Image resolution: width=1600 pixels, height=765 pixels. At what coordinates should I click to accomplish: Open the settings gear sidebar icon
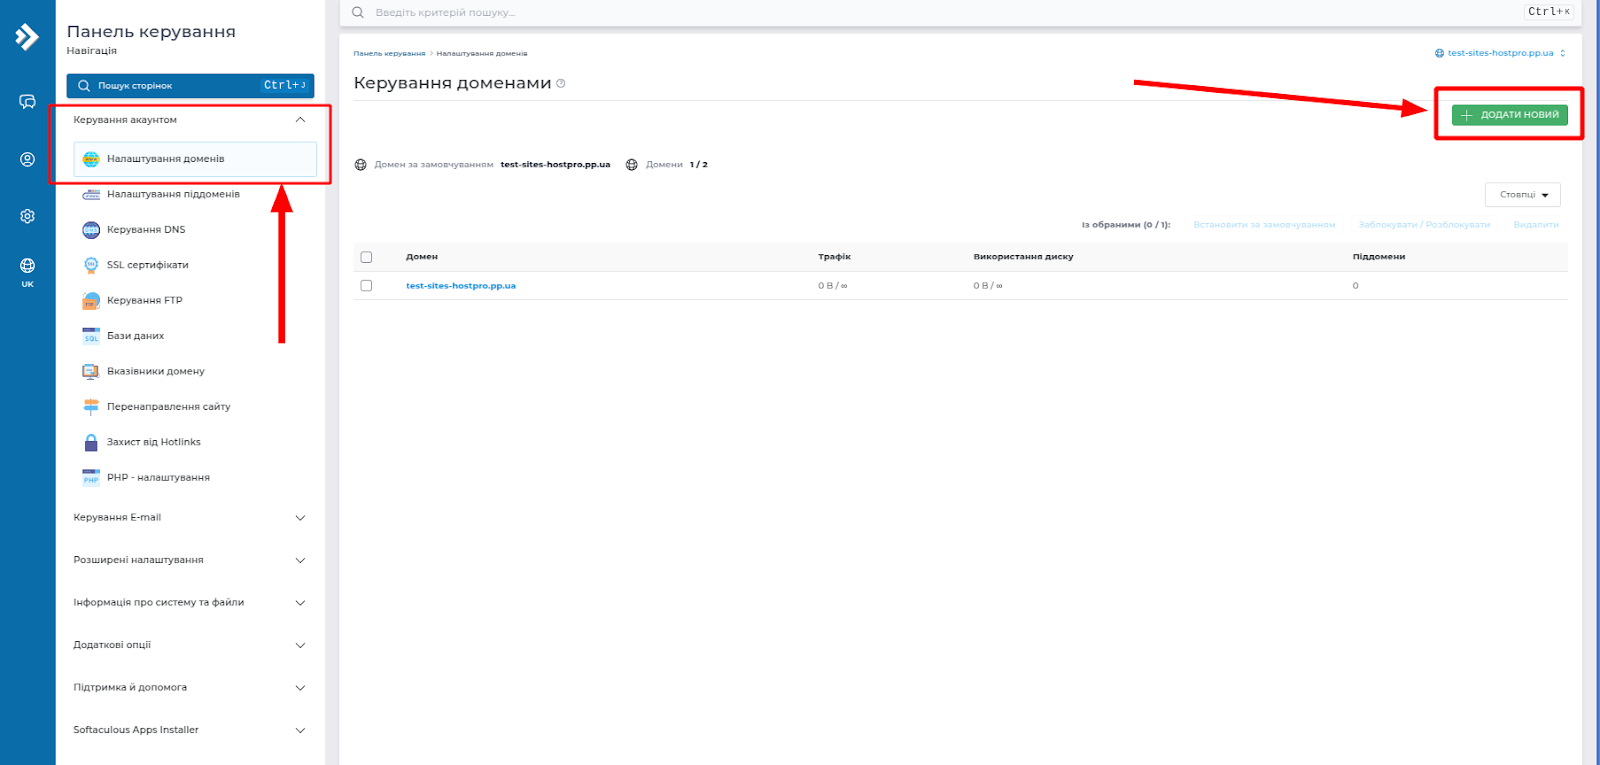coord(27,216)
